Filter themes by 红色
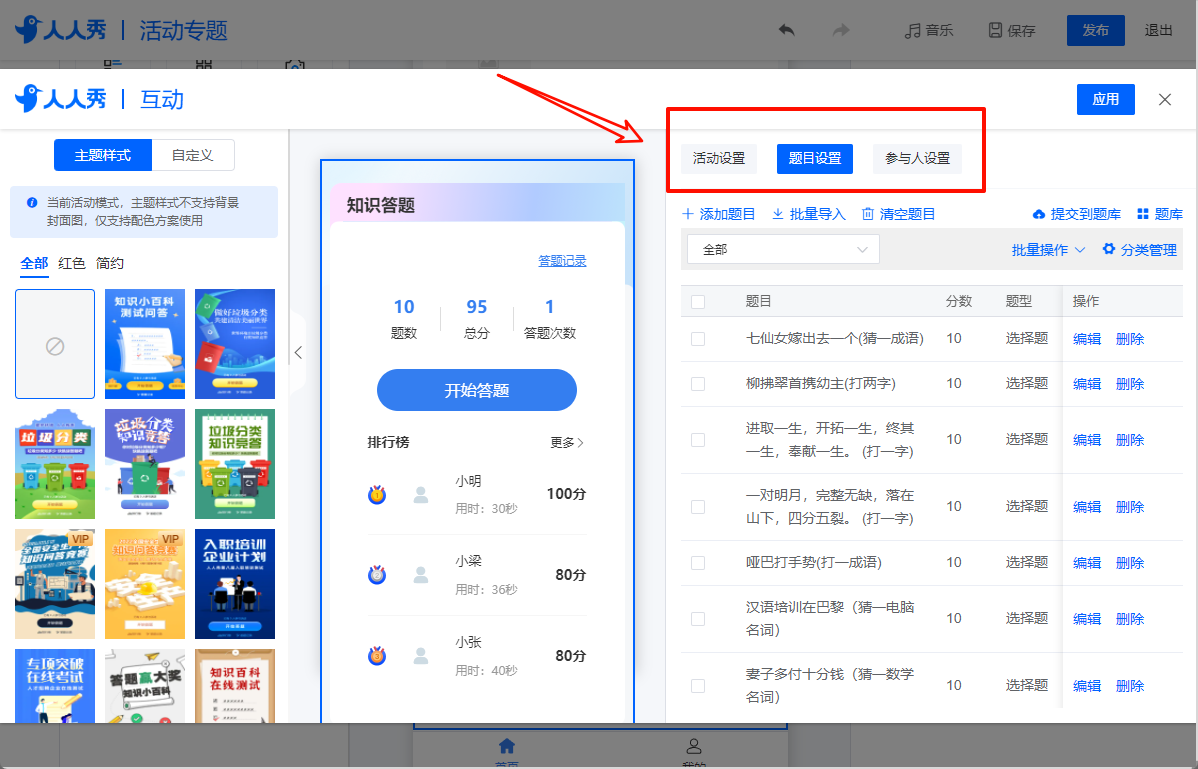1198x769 pixels. click(x=72, y=263)
